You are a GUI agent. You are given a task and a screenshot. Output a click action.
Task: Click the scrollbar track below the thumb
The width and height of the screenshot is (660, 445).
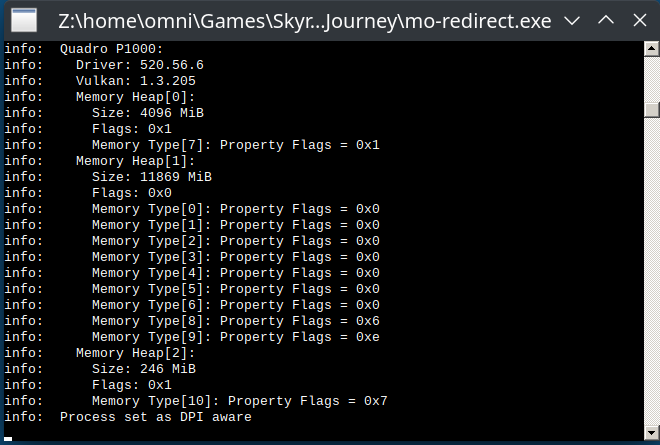pos(651,280)
